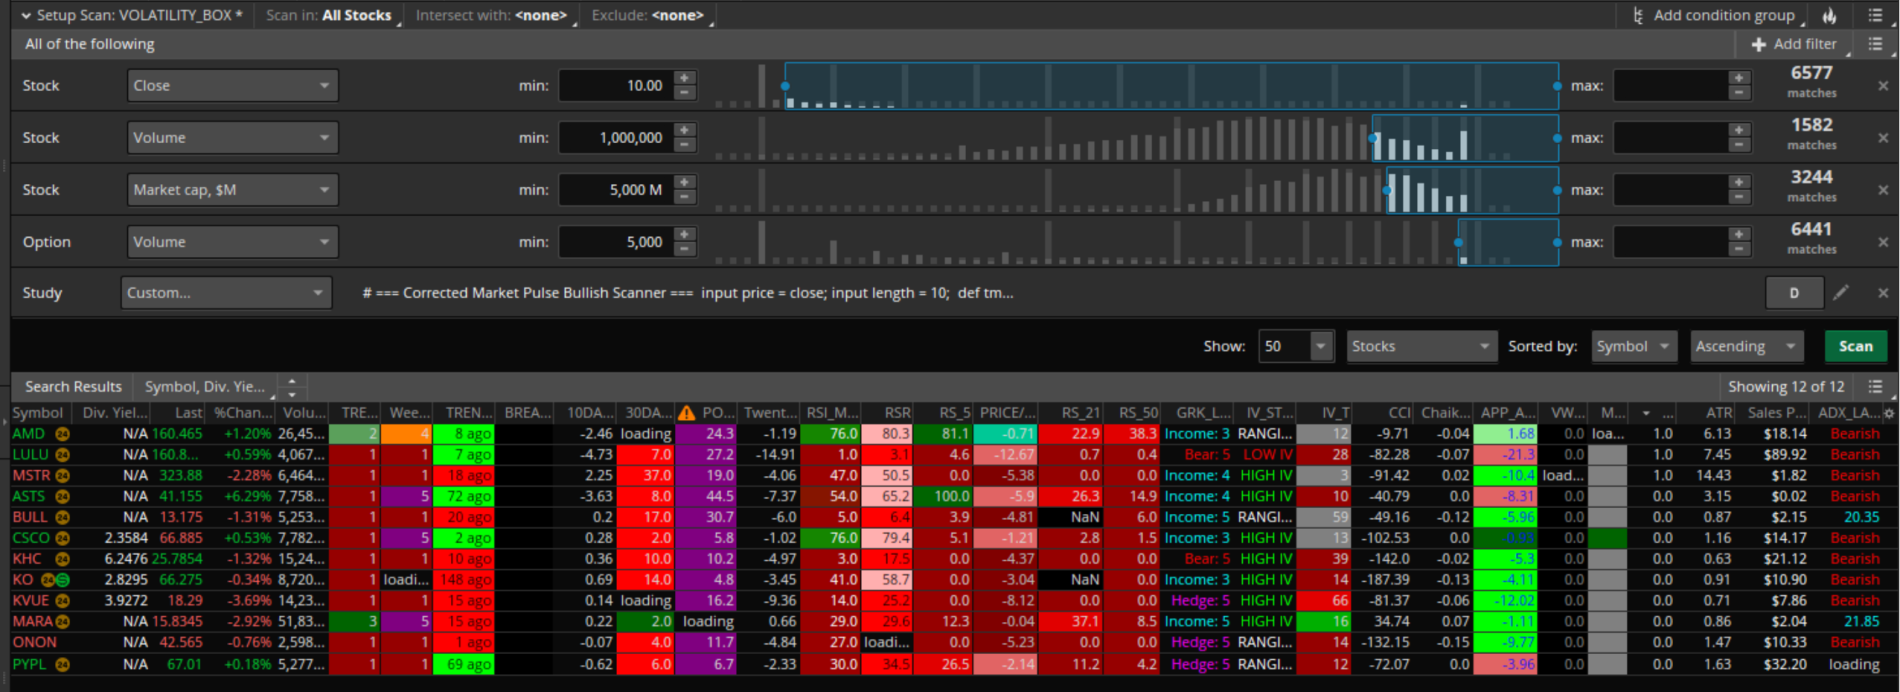Open the results menu icon beside Showing 12 of 12
Viewport: 1900px width, 692px height.
pos(1876,387)
